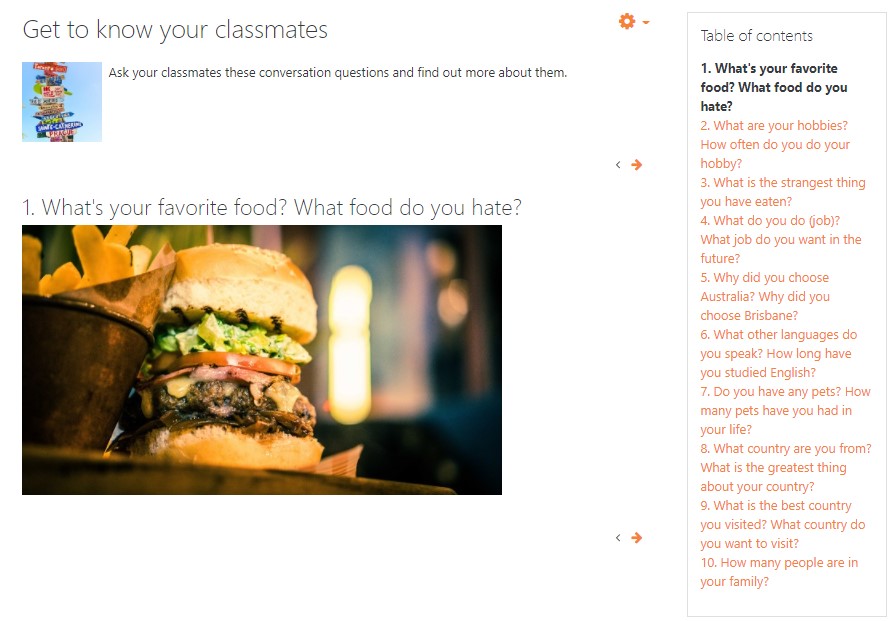The height and width of the screenshot is (621, 895).
Task: Select chapter 5 Why did you choose Australia
Action: tap(765, 296)
